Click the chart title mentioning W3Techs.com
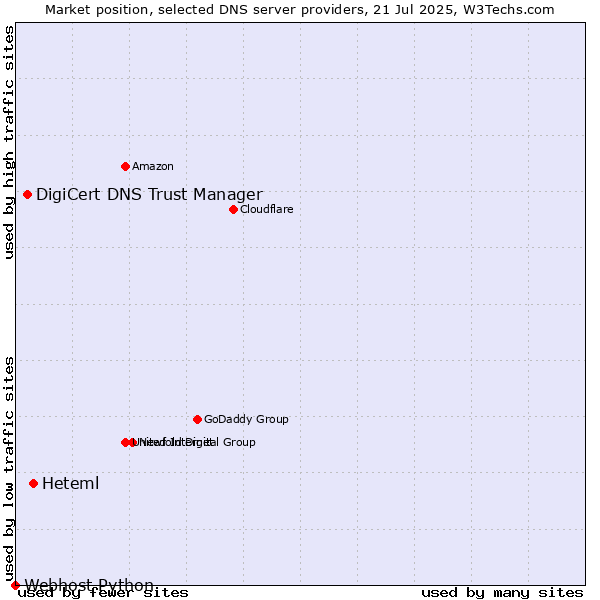The height and width of the screenshot is (600, 600). (x=300, y=10)
